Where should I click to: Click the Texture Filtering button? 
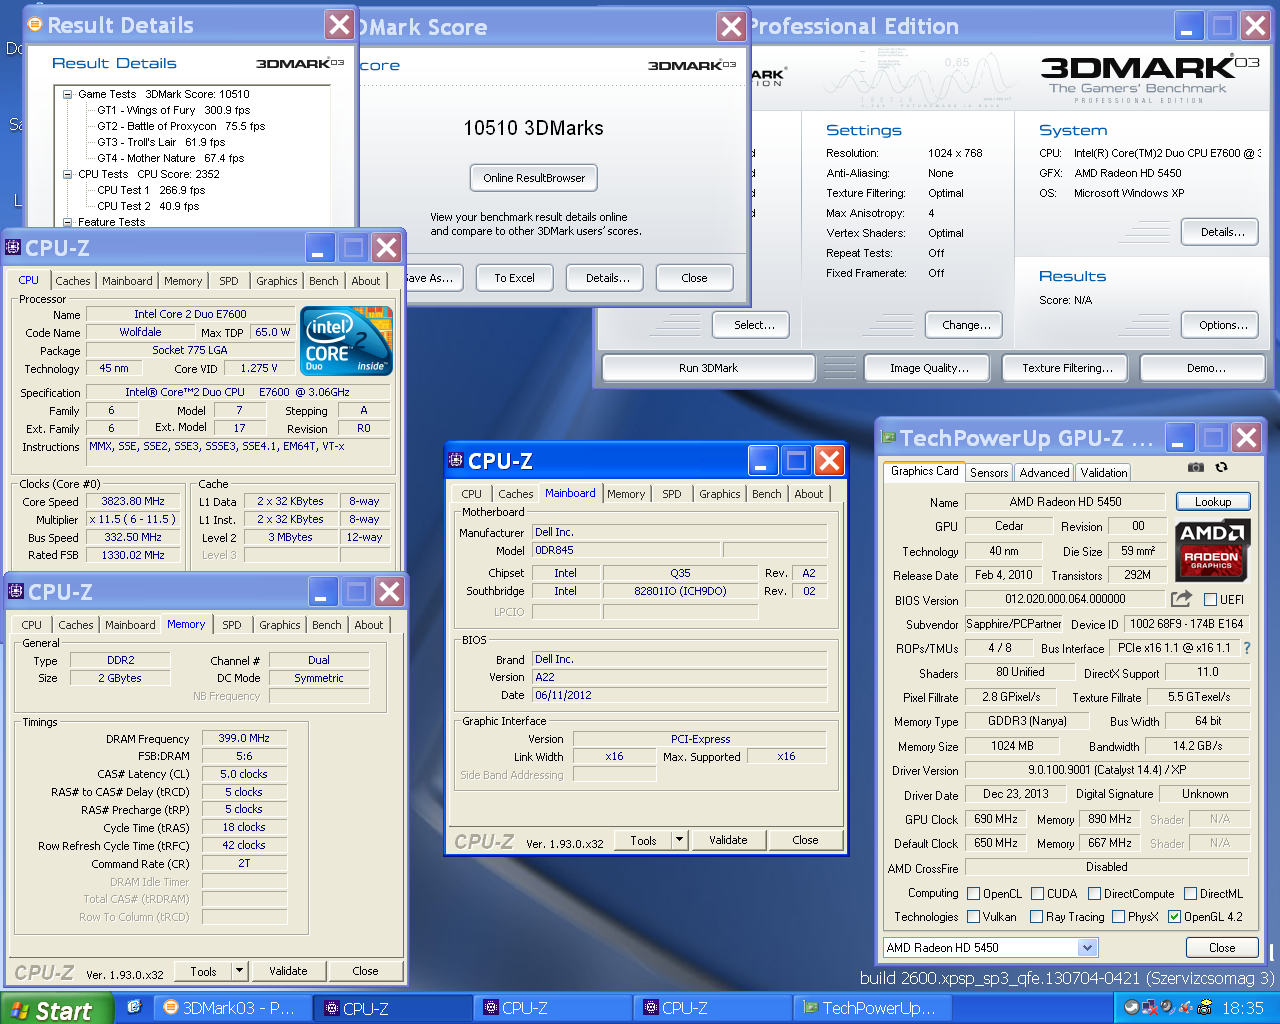point(1067,368)
